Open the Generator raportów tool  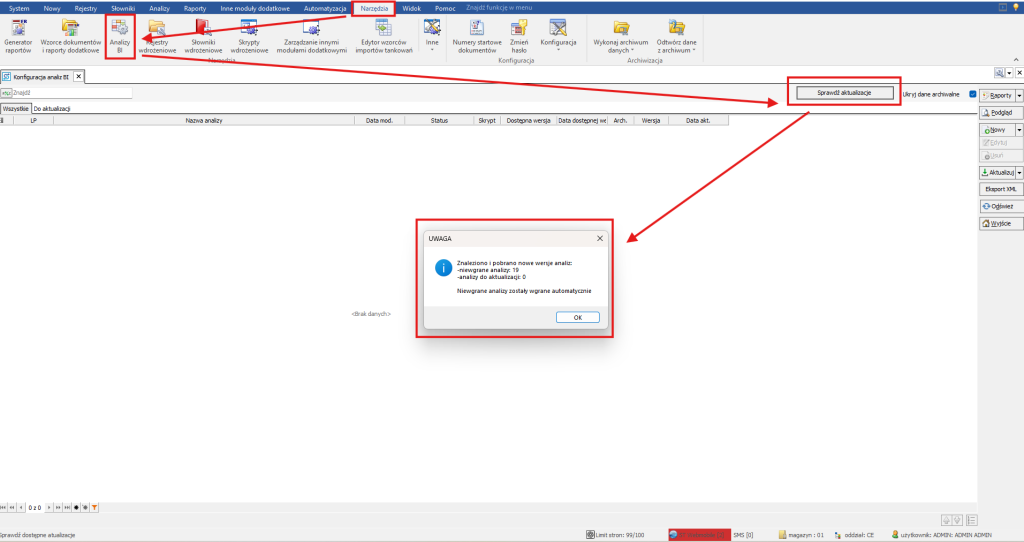[x=18, y=37]
